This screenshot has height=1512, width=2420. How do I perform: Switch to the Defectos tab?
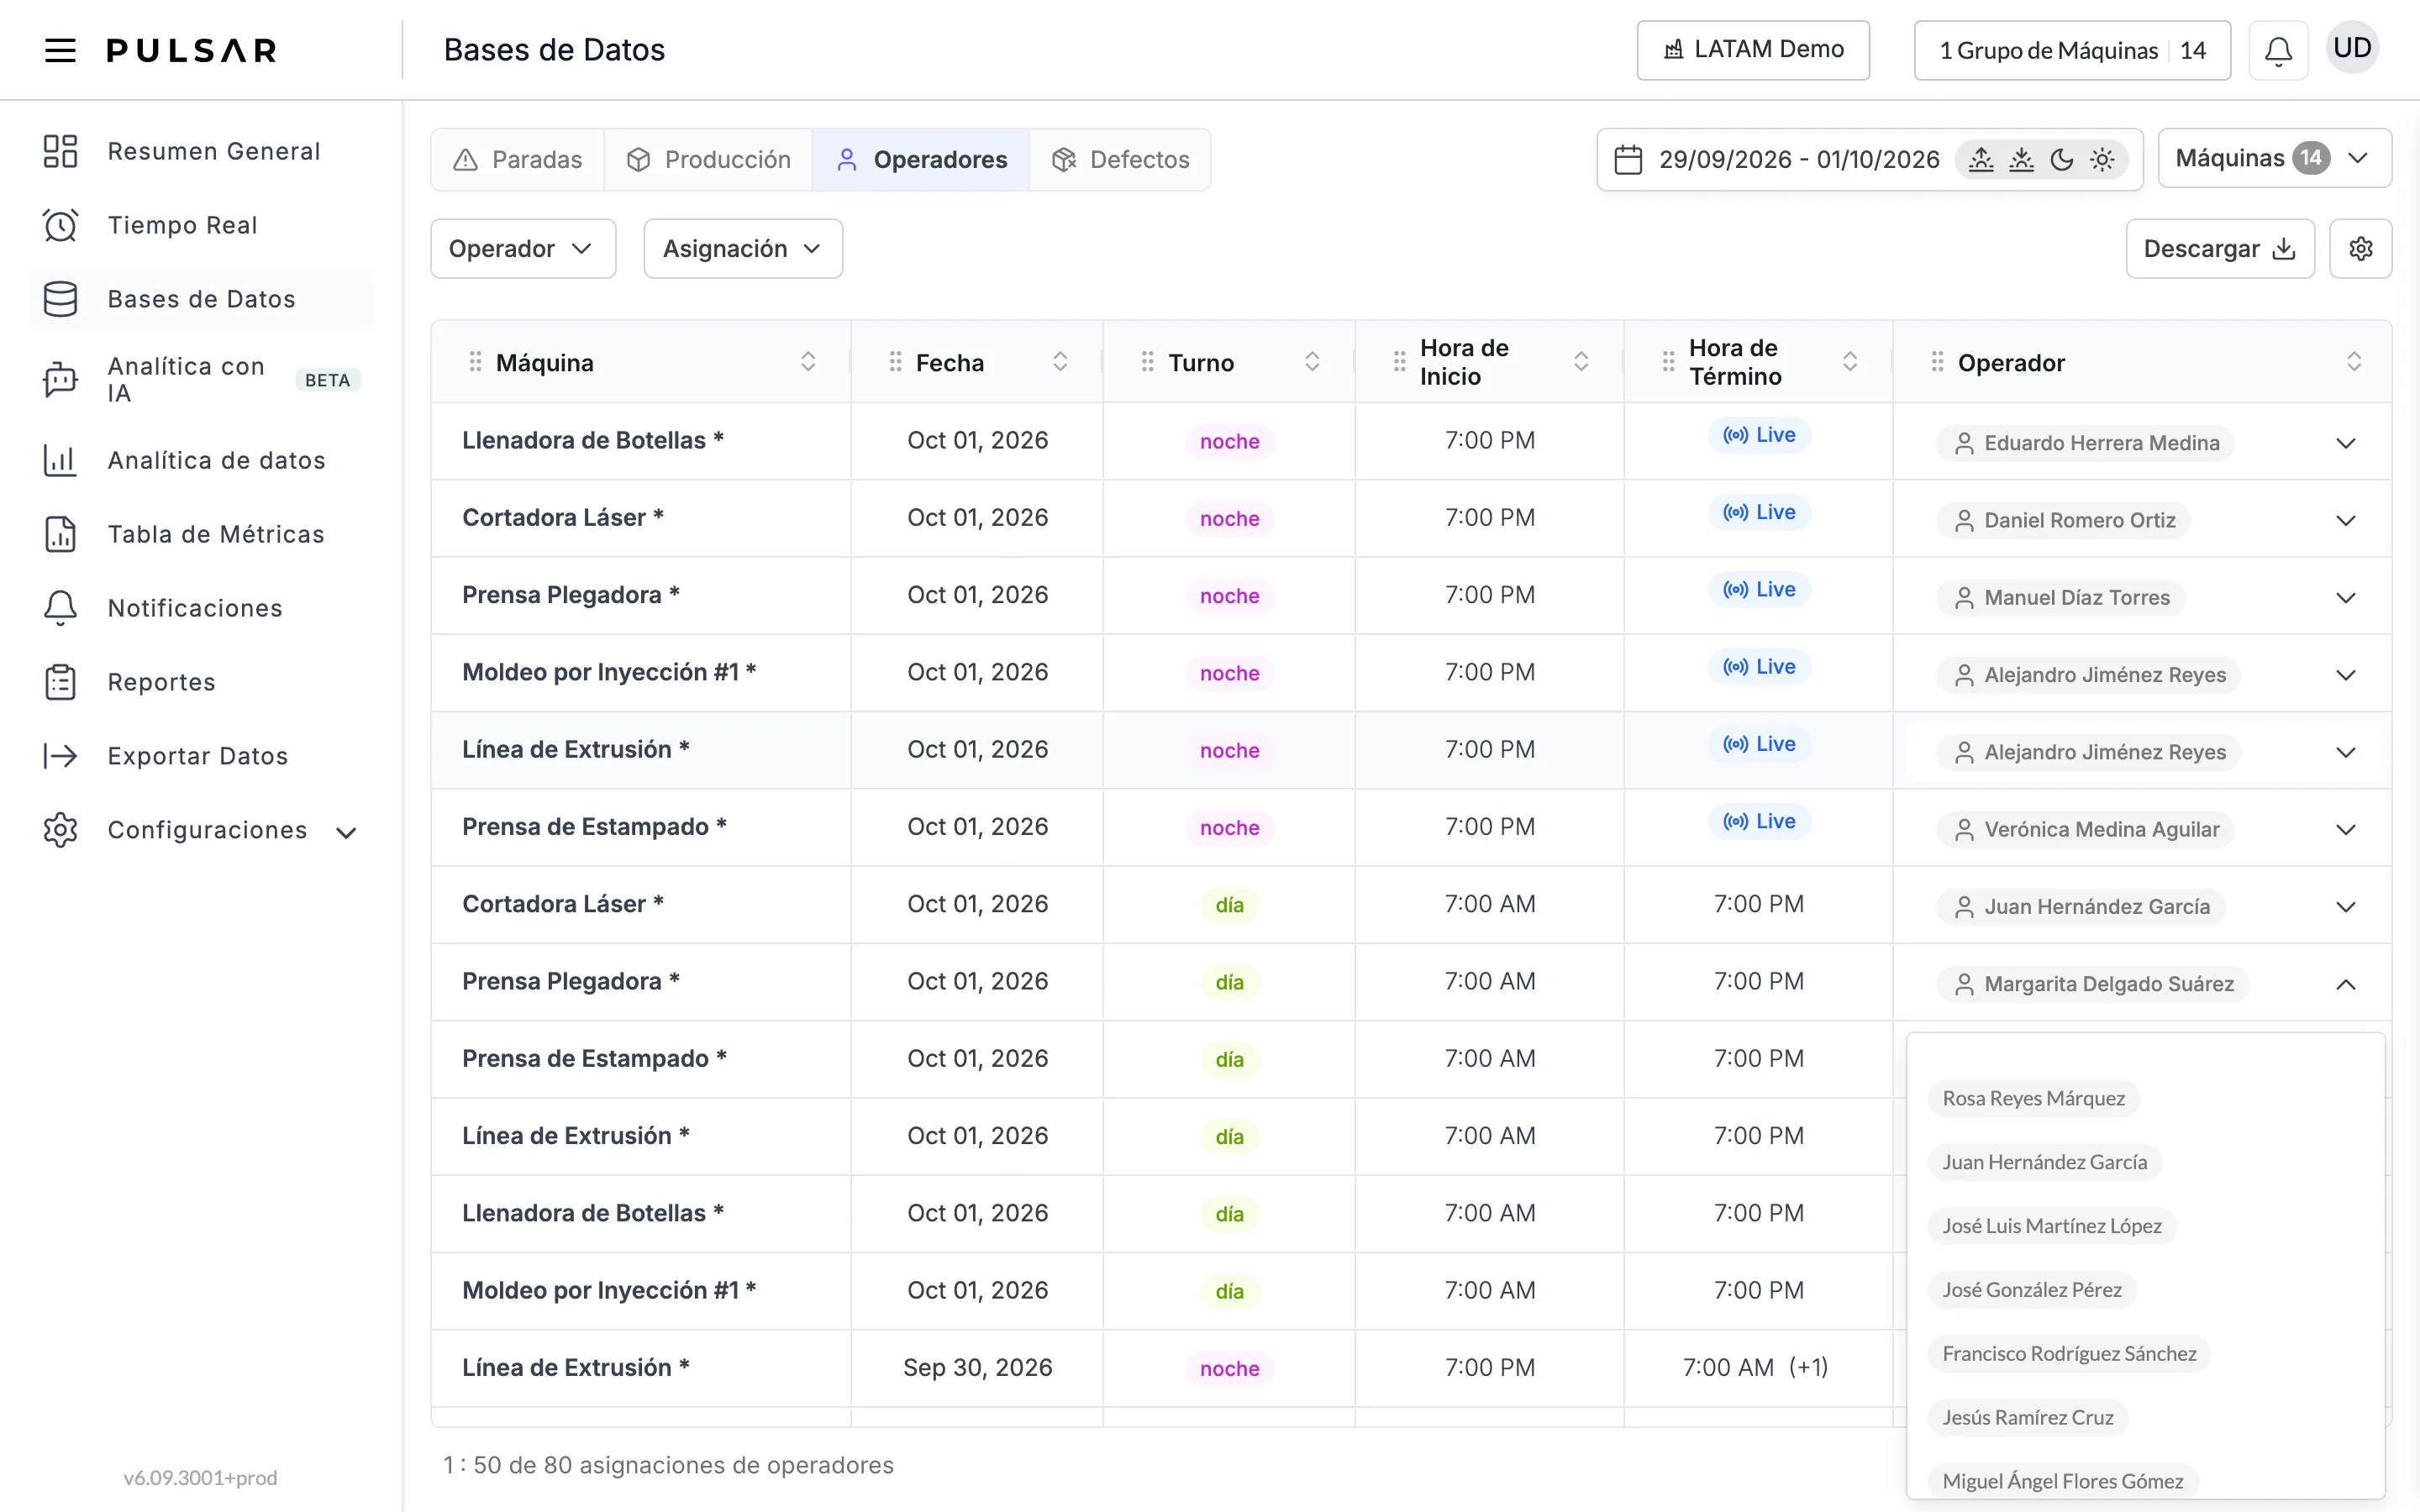(x=1120, y=160)
